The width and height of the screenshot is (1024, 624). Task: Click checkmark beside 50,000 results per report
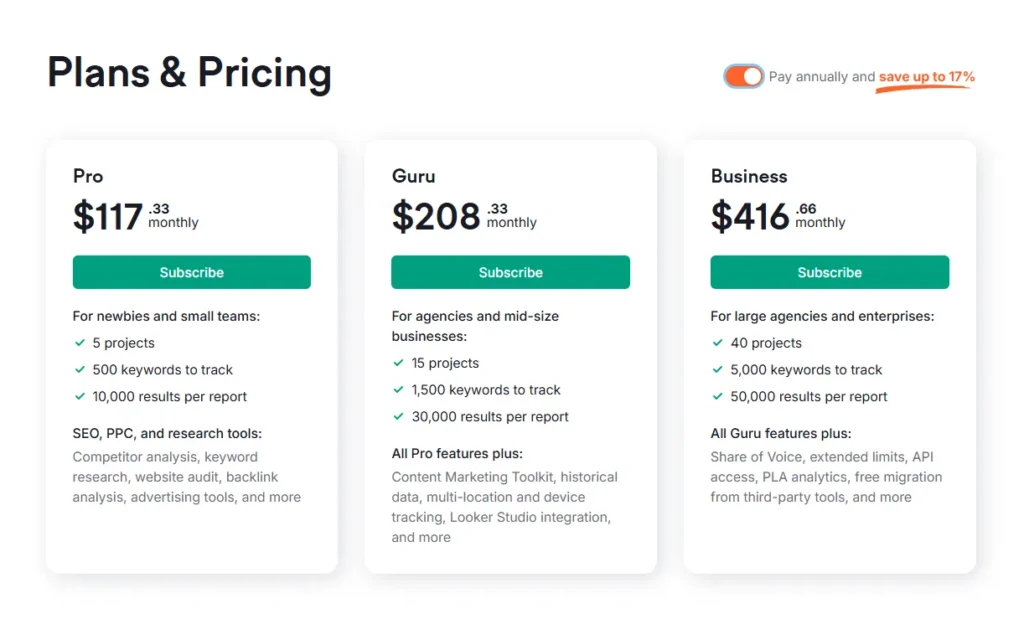coord(718,397)
